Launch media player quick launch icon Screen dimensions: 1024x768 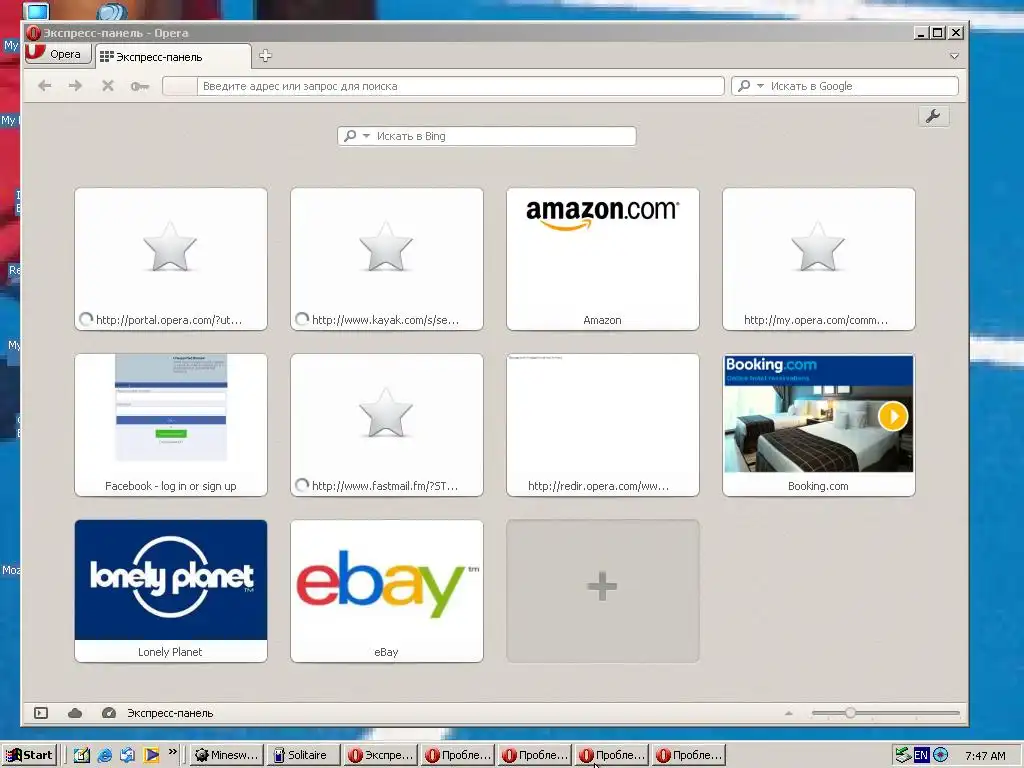click(x=152, y=755)
